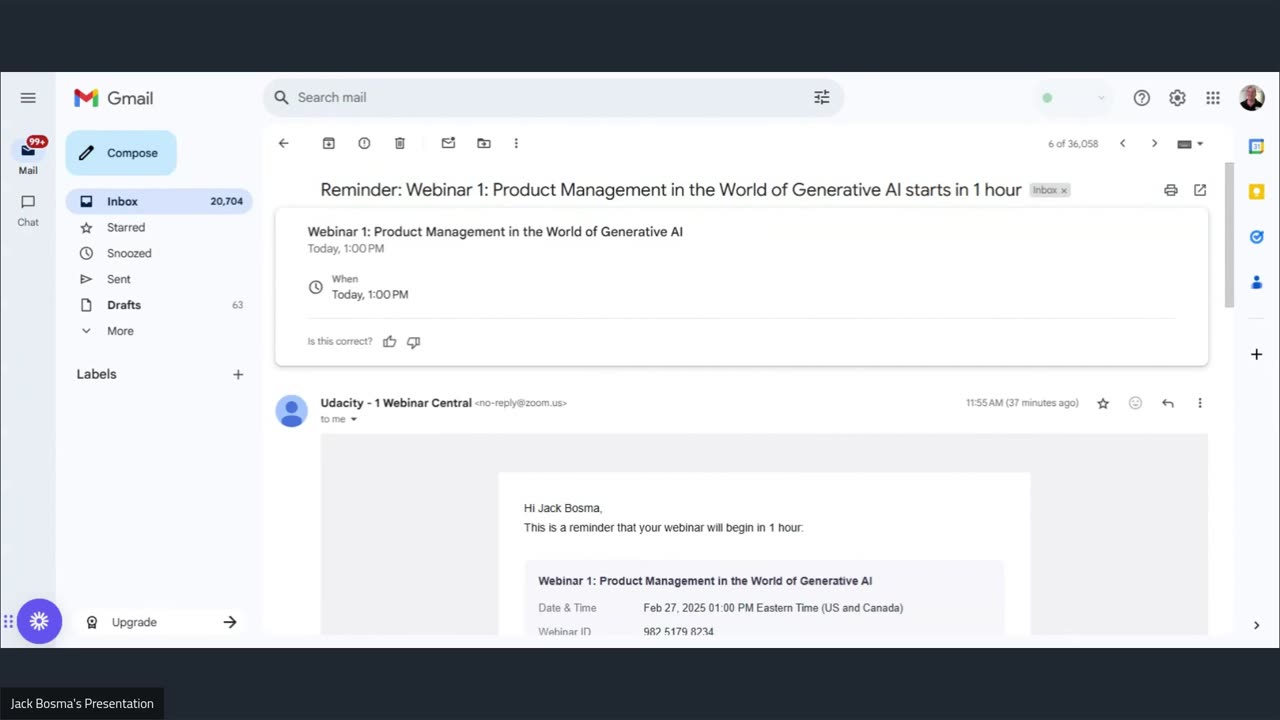The height and width of the screenshot is (720, 1280).
Task: Open the Support help icon
Action: [1142, 98]
